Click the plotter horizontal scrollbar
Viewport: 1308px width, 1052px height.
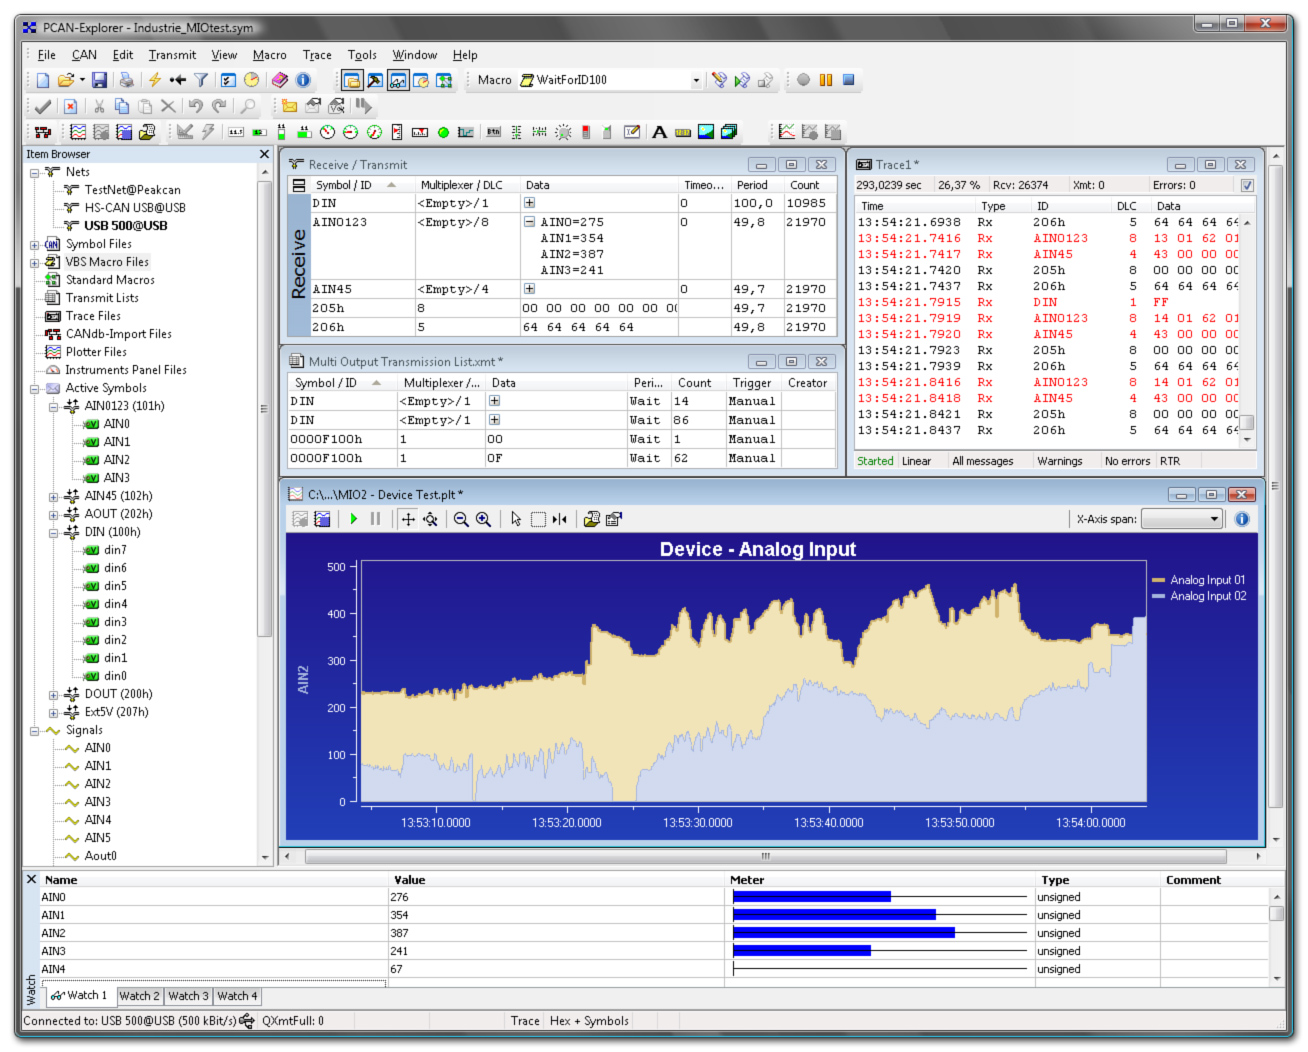765,856
